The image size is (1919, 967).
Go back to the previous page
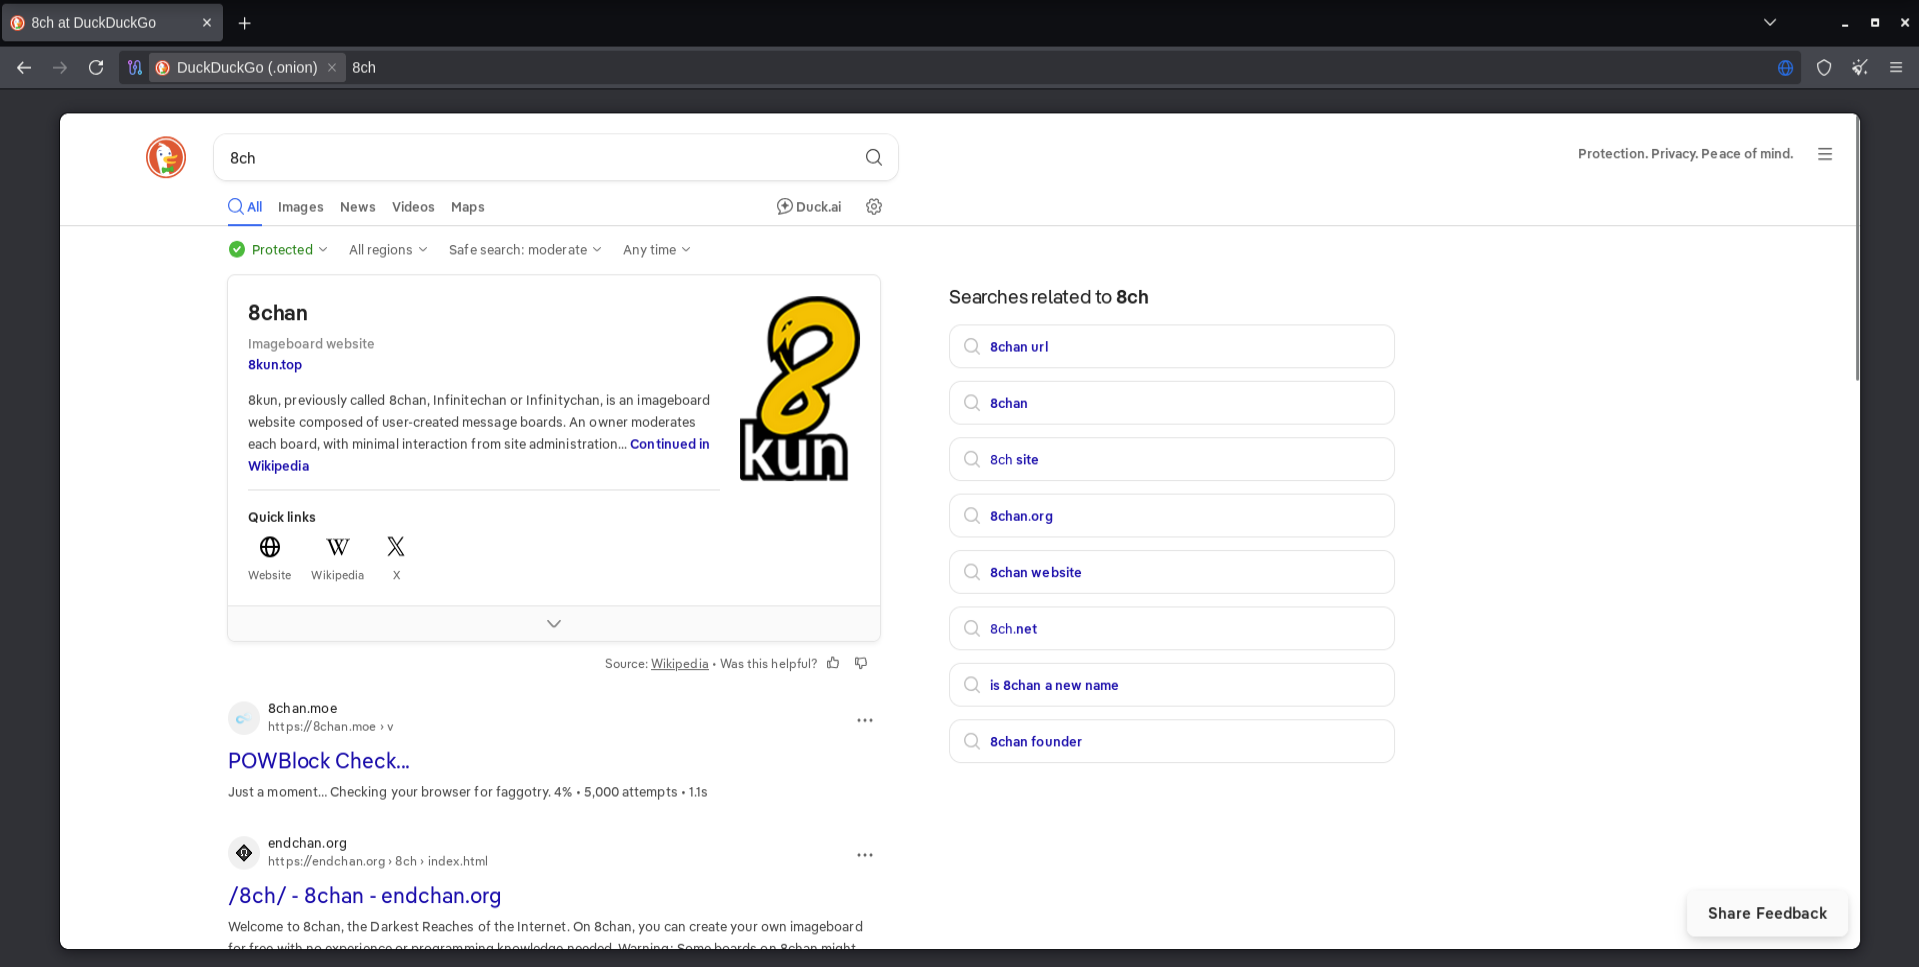click(x=24, y=68)
